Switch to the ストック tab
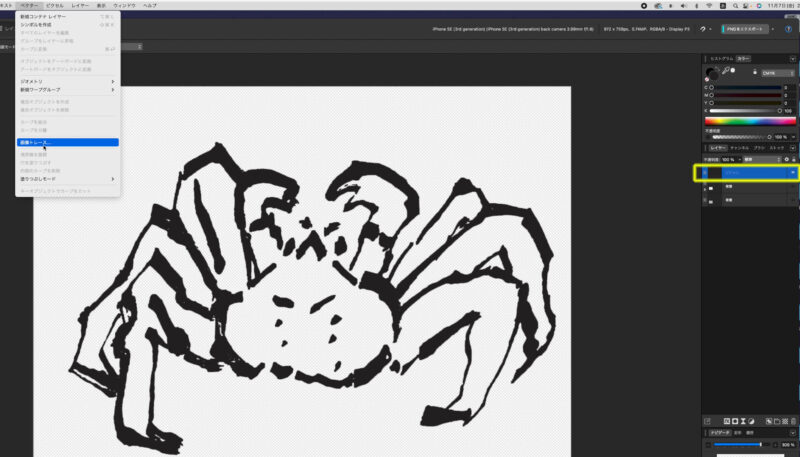This screenshot has width=800, height=457. coord(777,148)
